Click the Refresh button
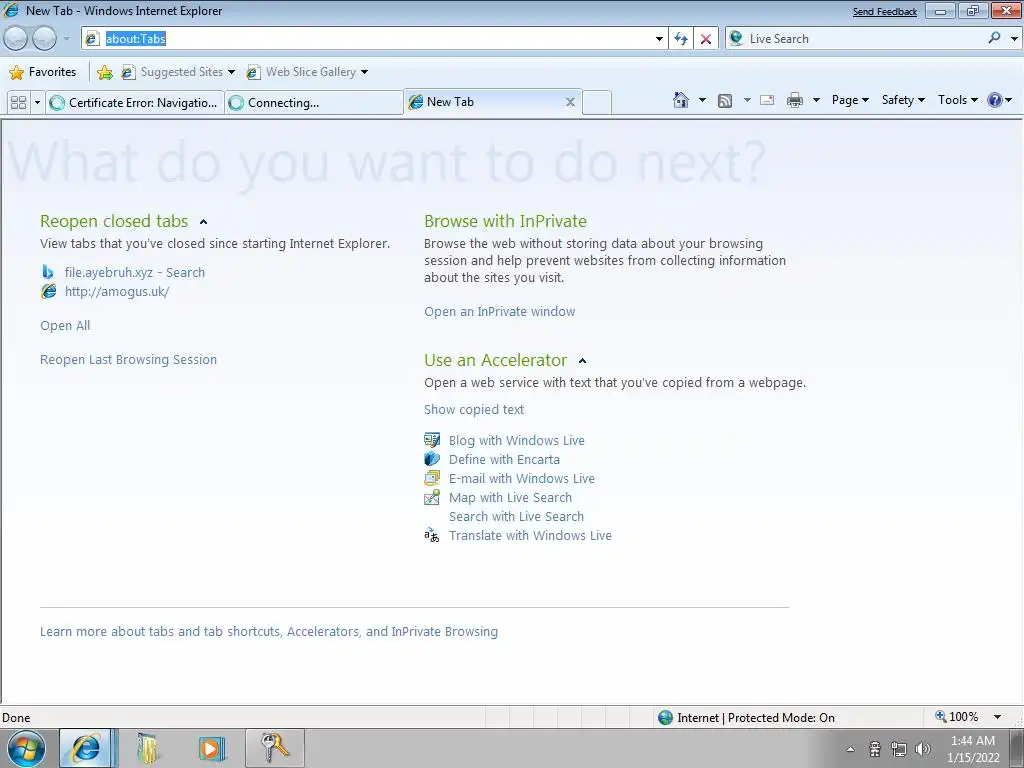The width and height of the screenshot is (1024, 768). 681,39
